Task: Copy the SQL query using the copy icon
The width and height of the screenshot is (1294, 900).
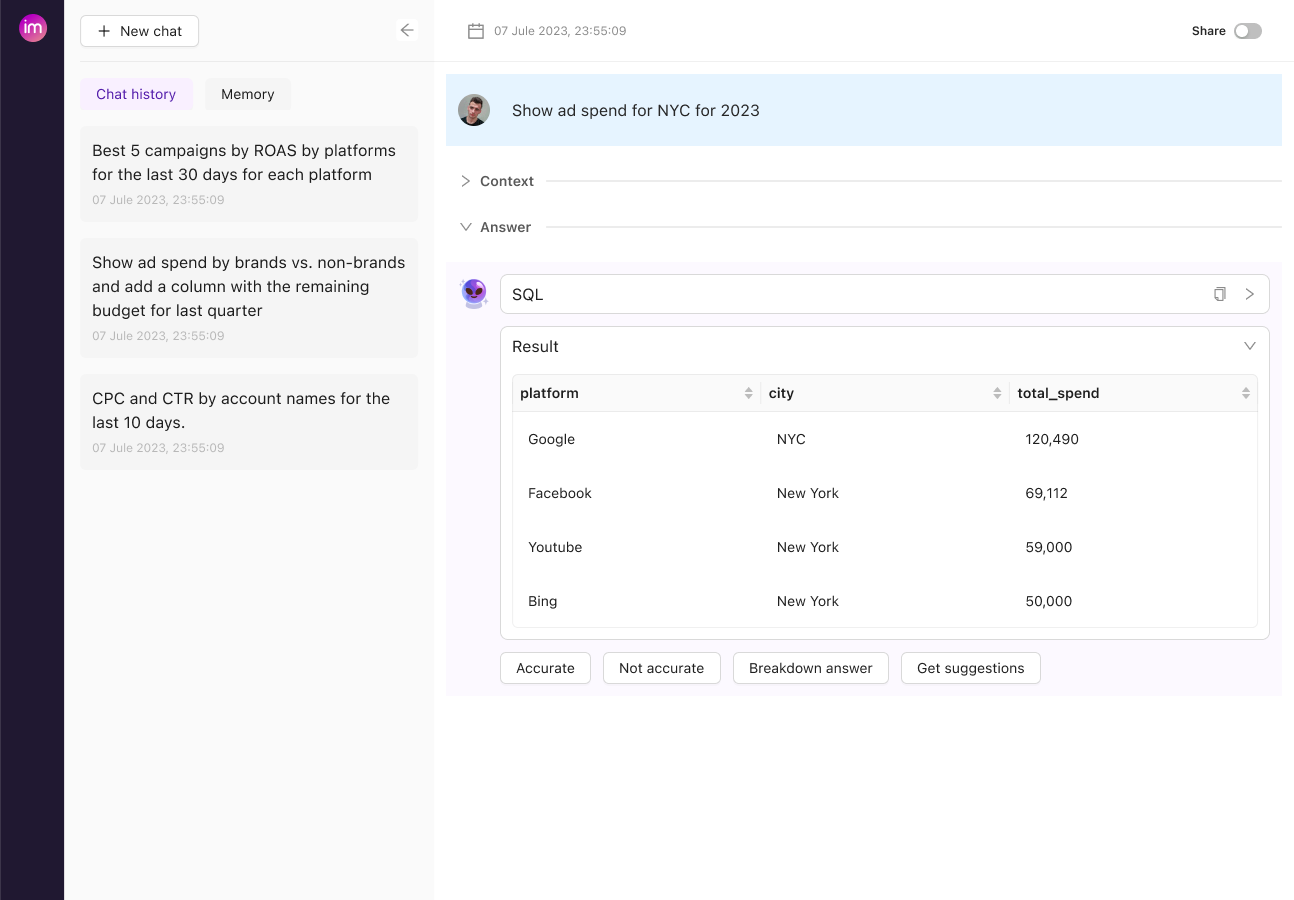Action: (x=1219, y=293)
